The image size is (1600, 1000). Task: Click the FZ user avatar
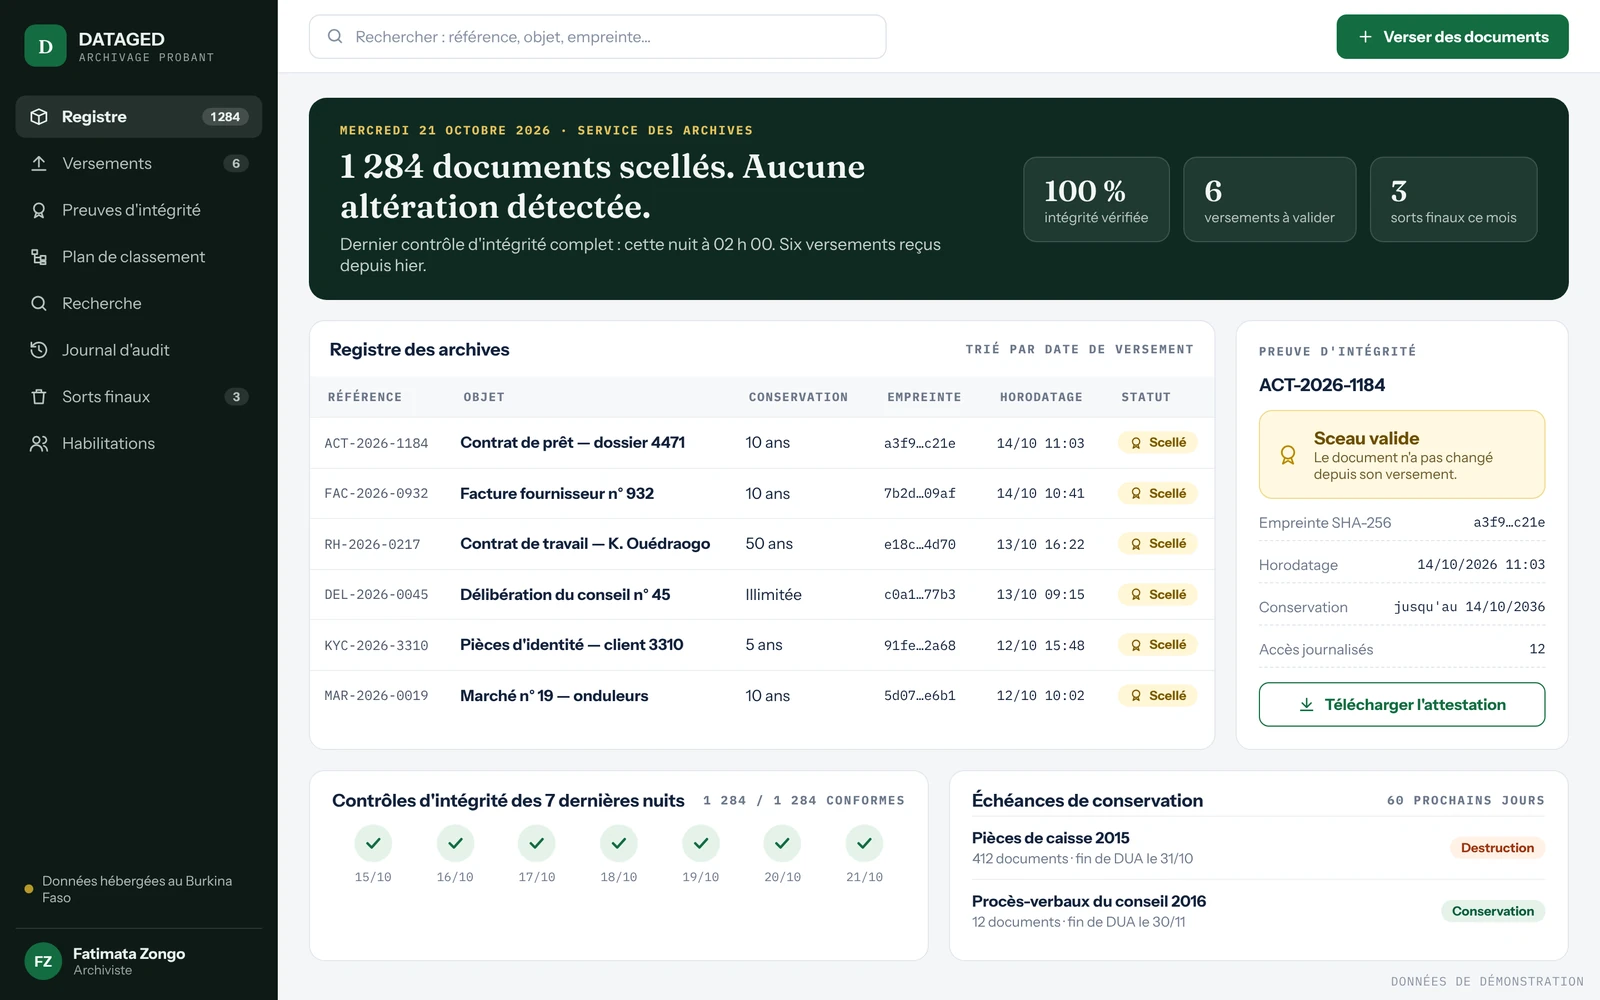pyautogui.click(x=43, y=961)
